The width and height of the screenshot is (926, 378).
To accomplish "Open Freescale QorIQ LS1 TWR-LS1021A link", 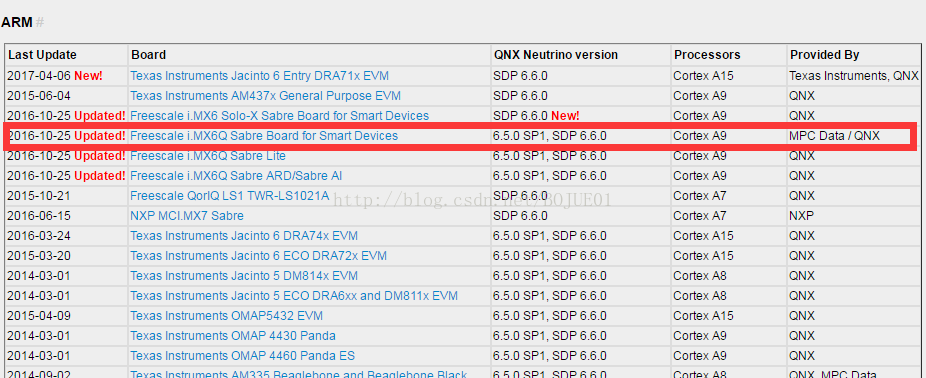I will [x=230, y=196].
